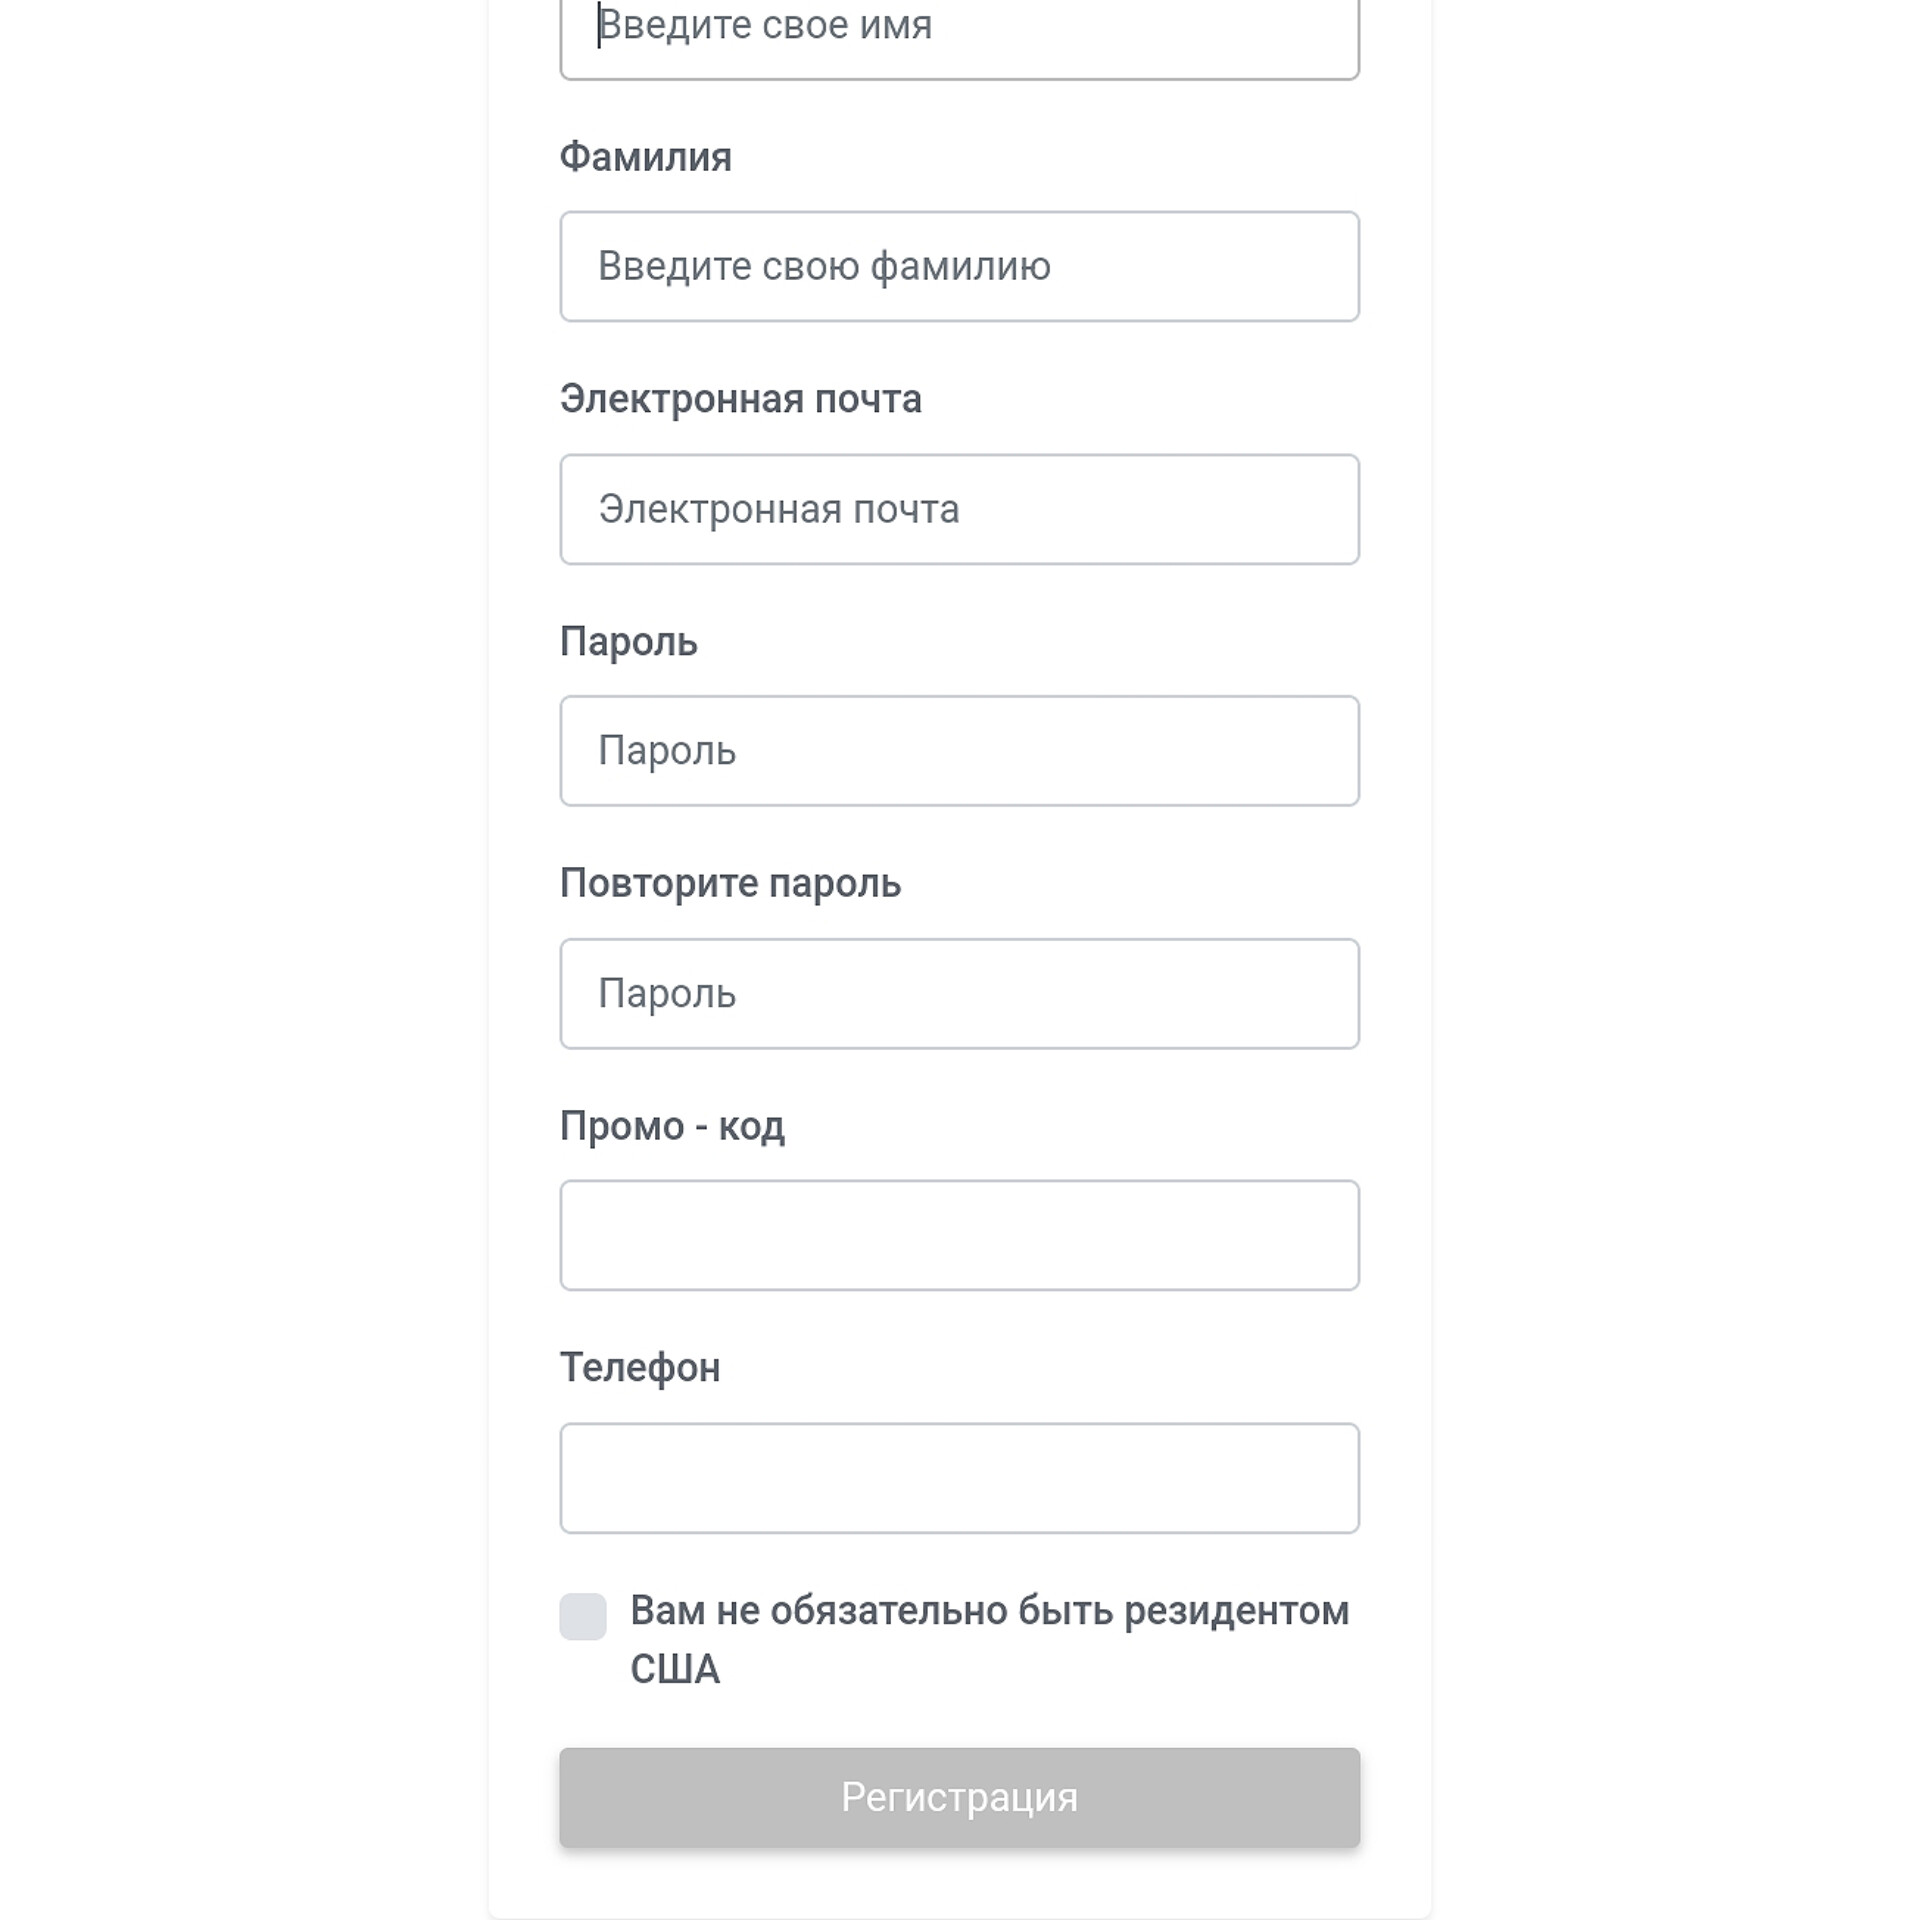Select the empty 'Телефон' input field

coord(959,1478)
